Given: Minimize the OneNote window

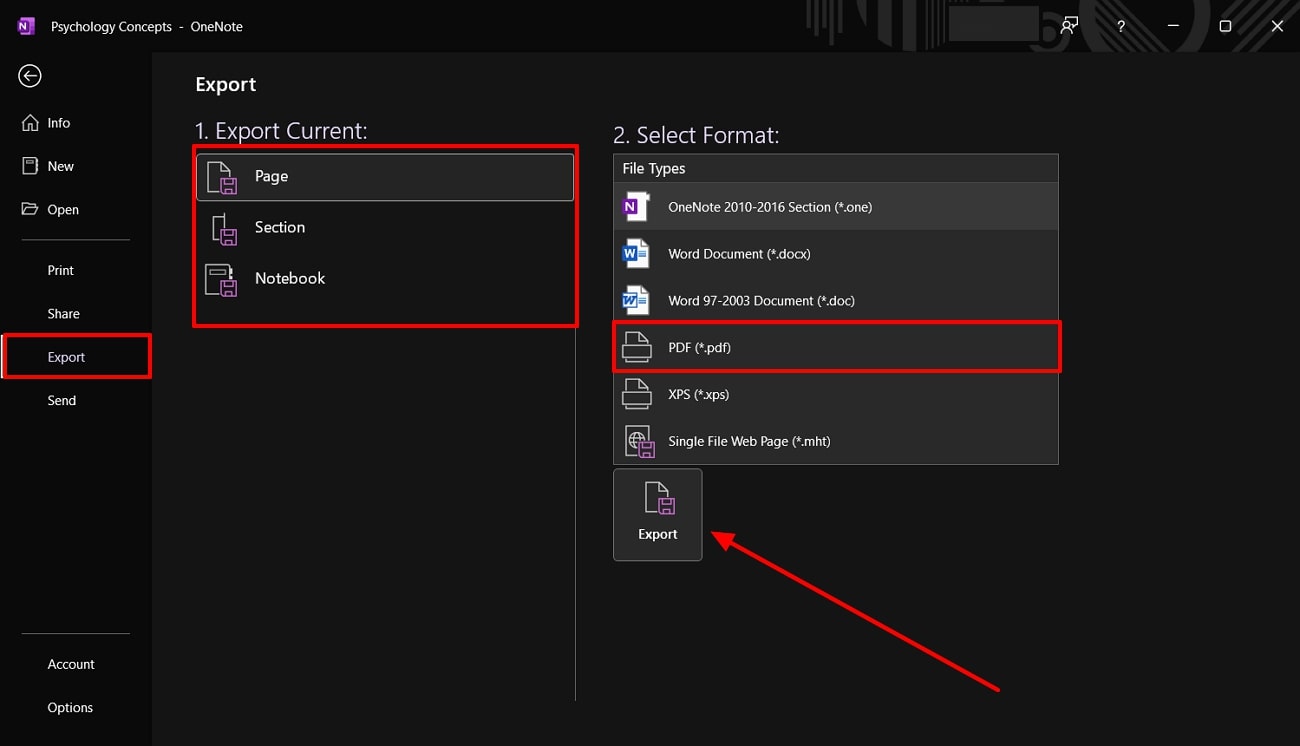Looking at the screenshot, I should pos(1173,27).
